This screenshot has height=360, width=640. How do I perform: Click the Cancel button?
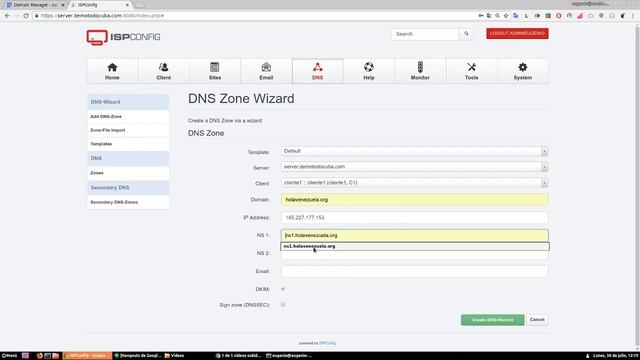point(537,320)
